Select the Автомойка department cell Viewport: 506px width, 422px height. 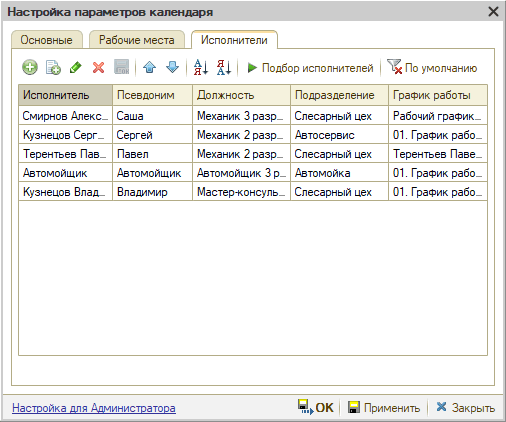pyautogui.click(x=339, y=173)
